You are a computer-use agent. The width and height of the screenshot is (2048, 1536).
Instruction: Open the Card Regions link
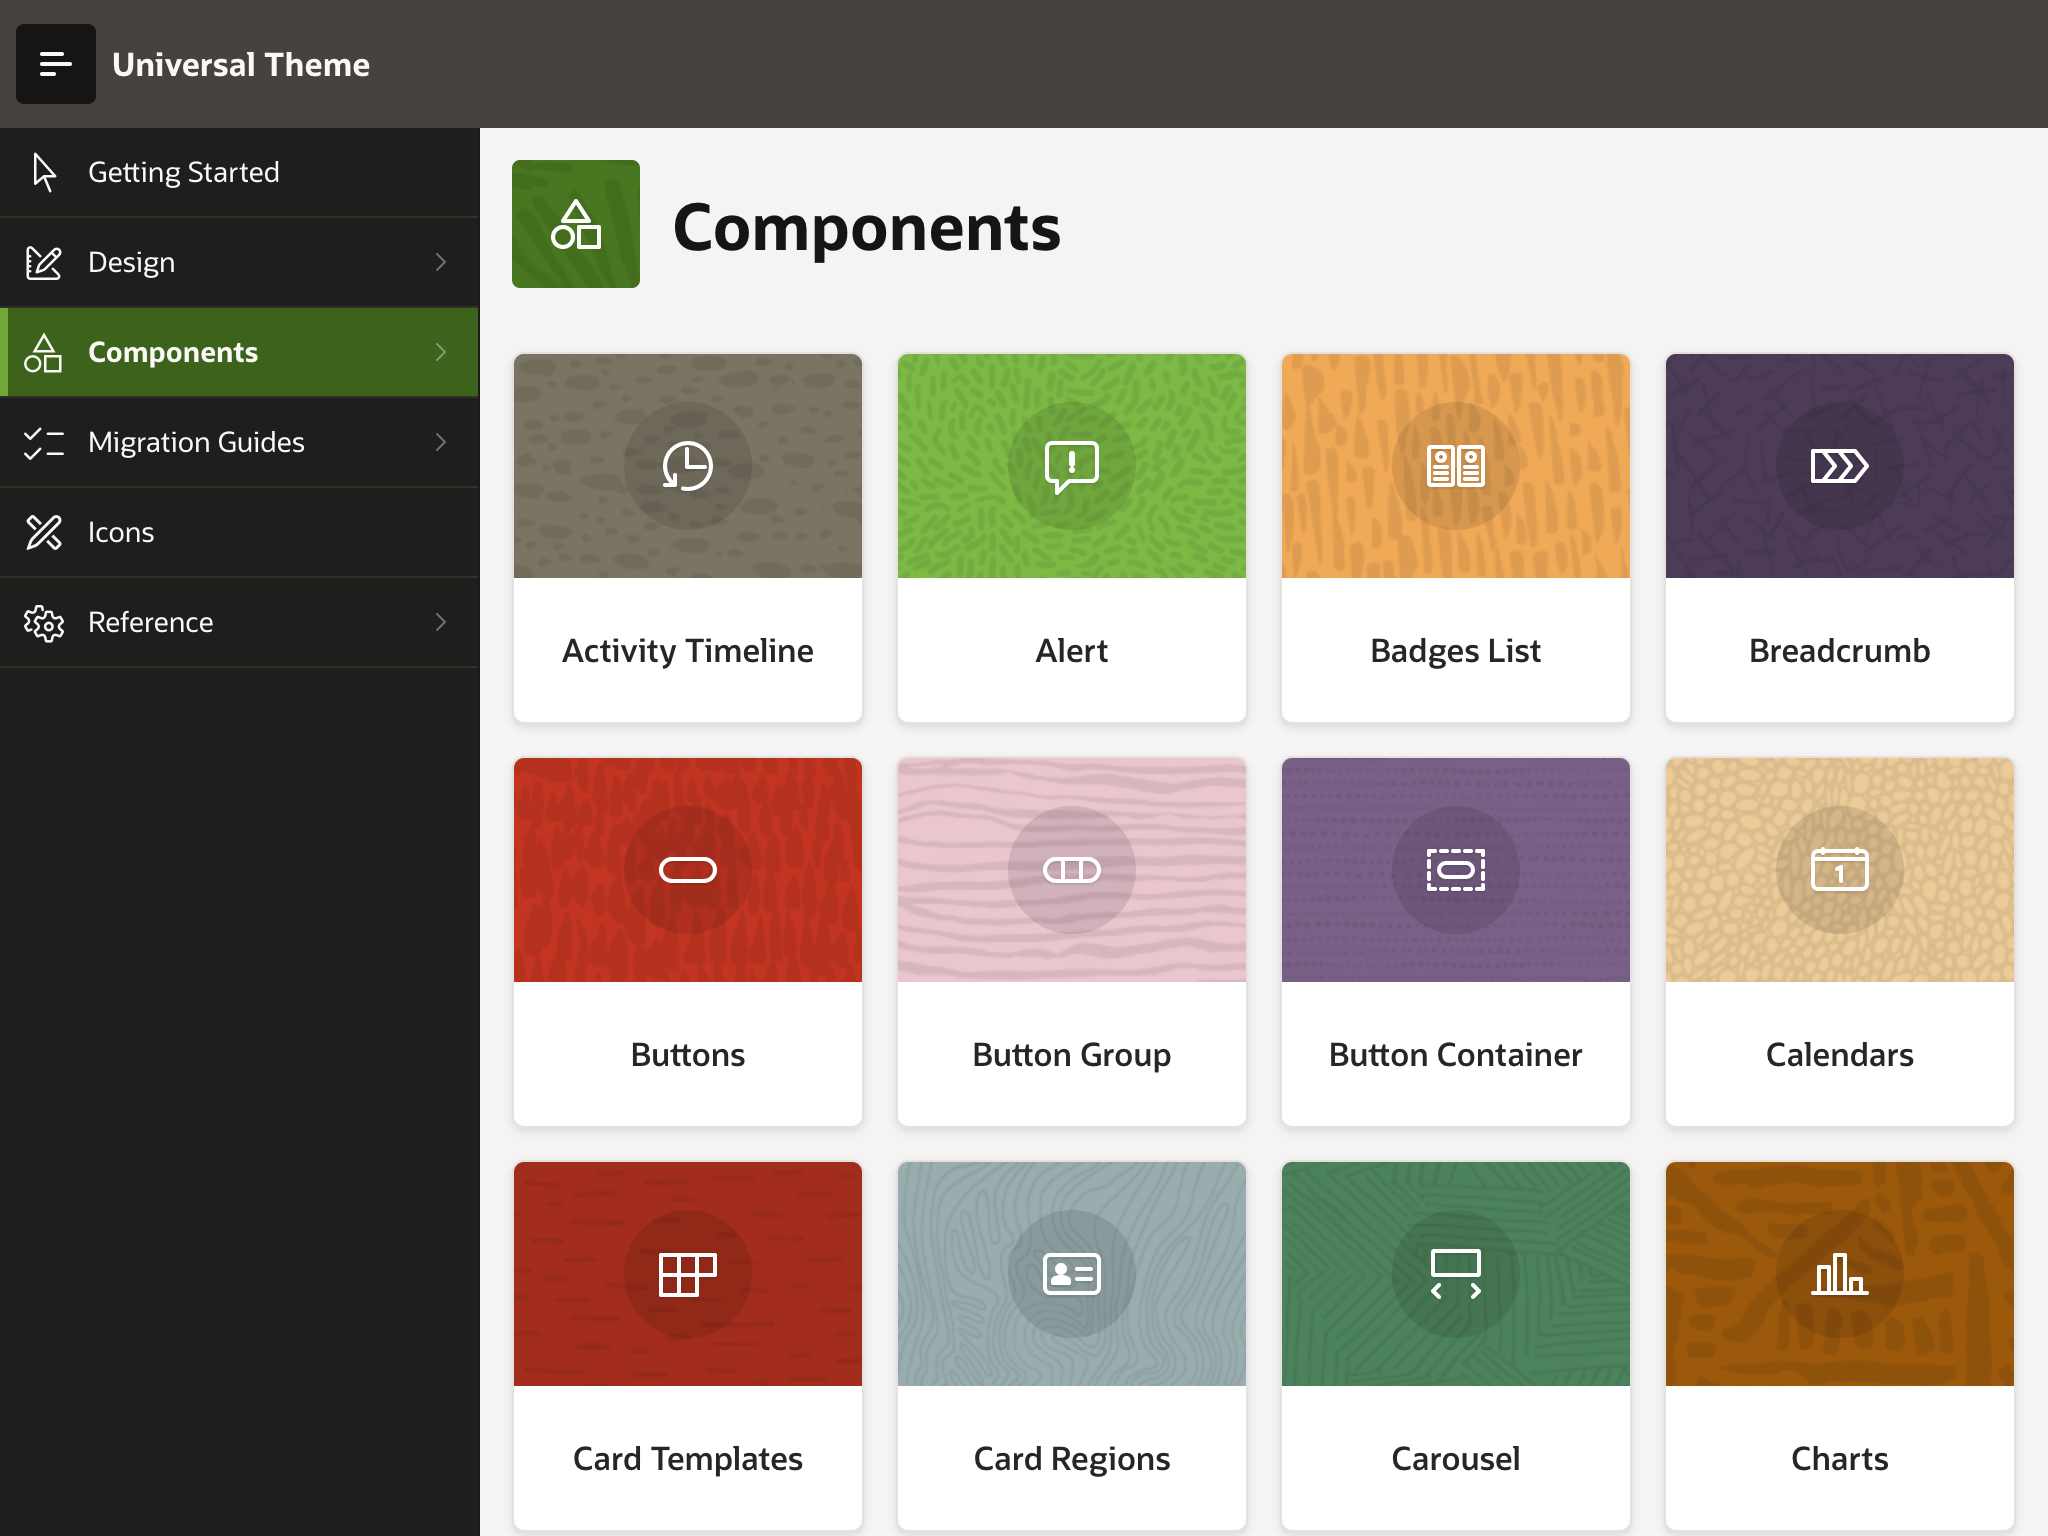tap(1072, 1459)
